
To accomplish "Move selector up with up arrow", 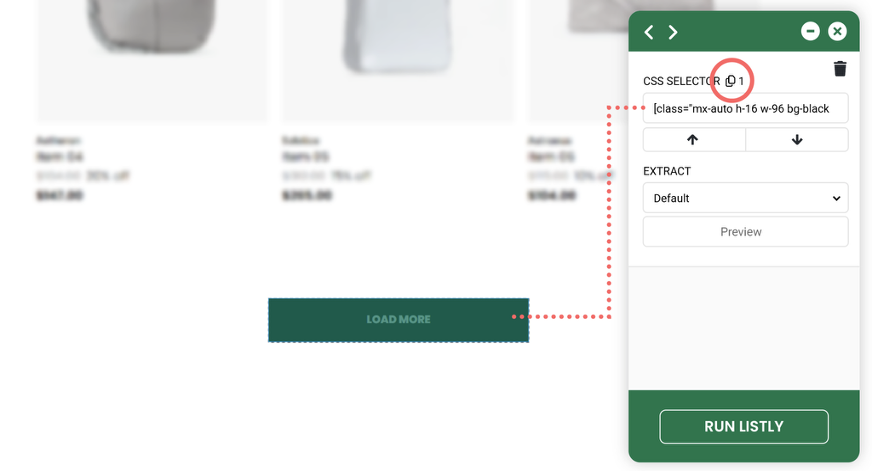I will [693, 139].
